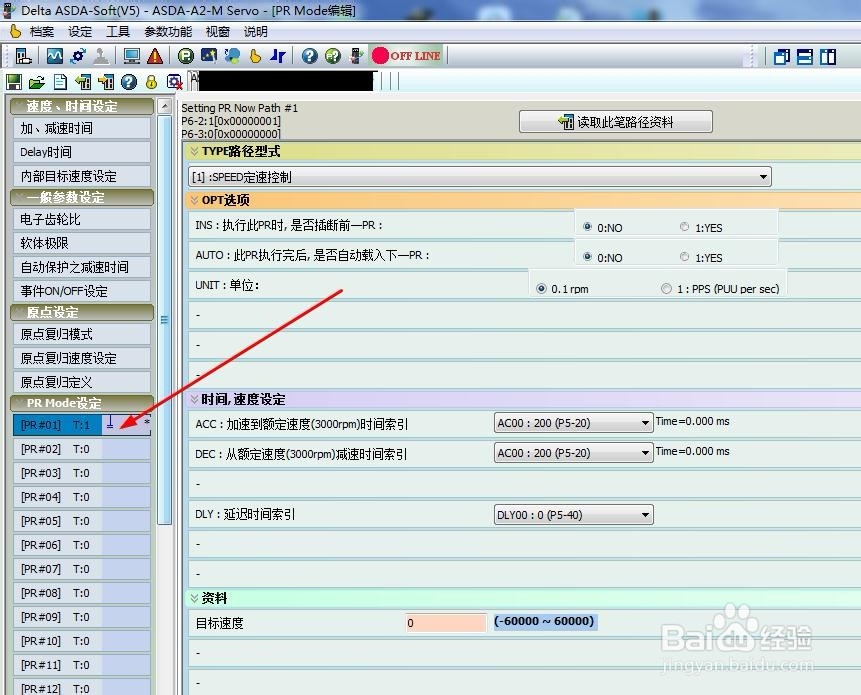Select [PR#05] T:0 in PR list
This screenshot has height=695, width=861.
coord(82,521)
